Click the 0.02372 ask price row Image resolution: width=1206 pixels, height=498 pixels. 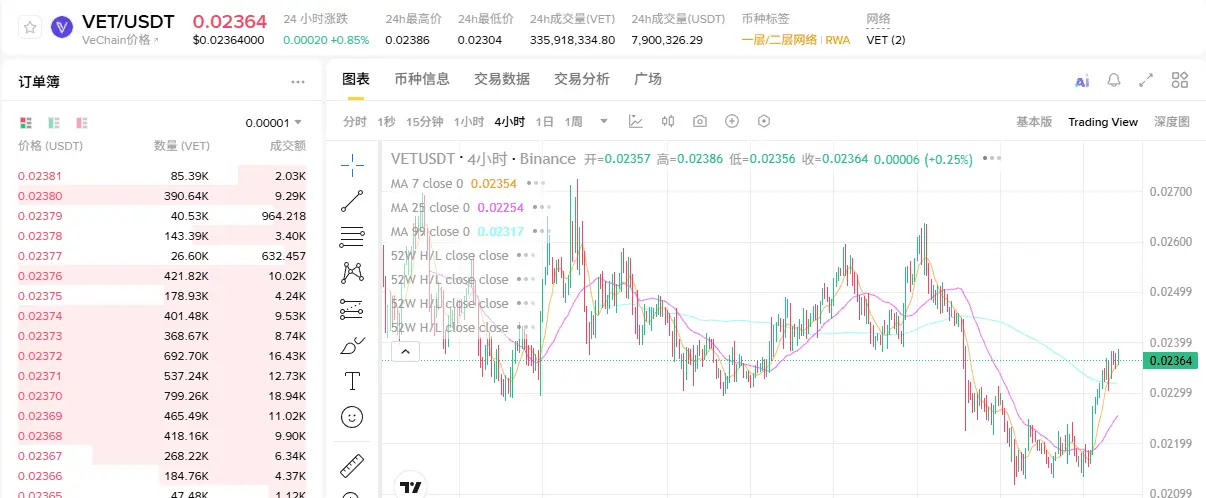click(162, 356)
